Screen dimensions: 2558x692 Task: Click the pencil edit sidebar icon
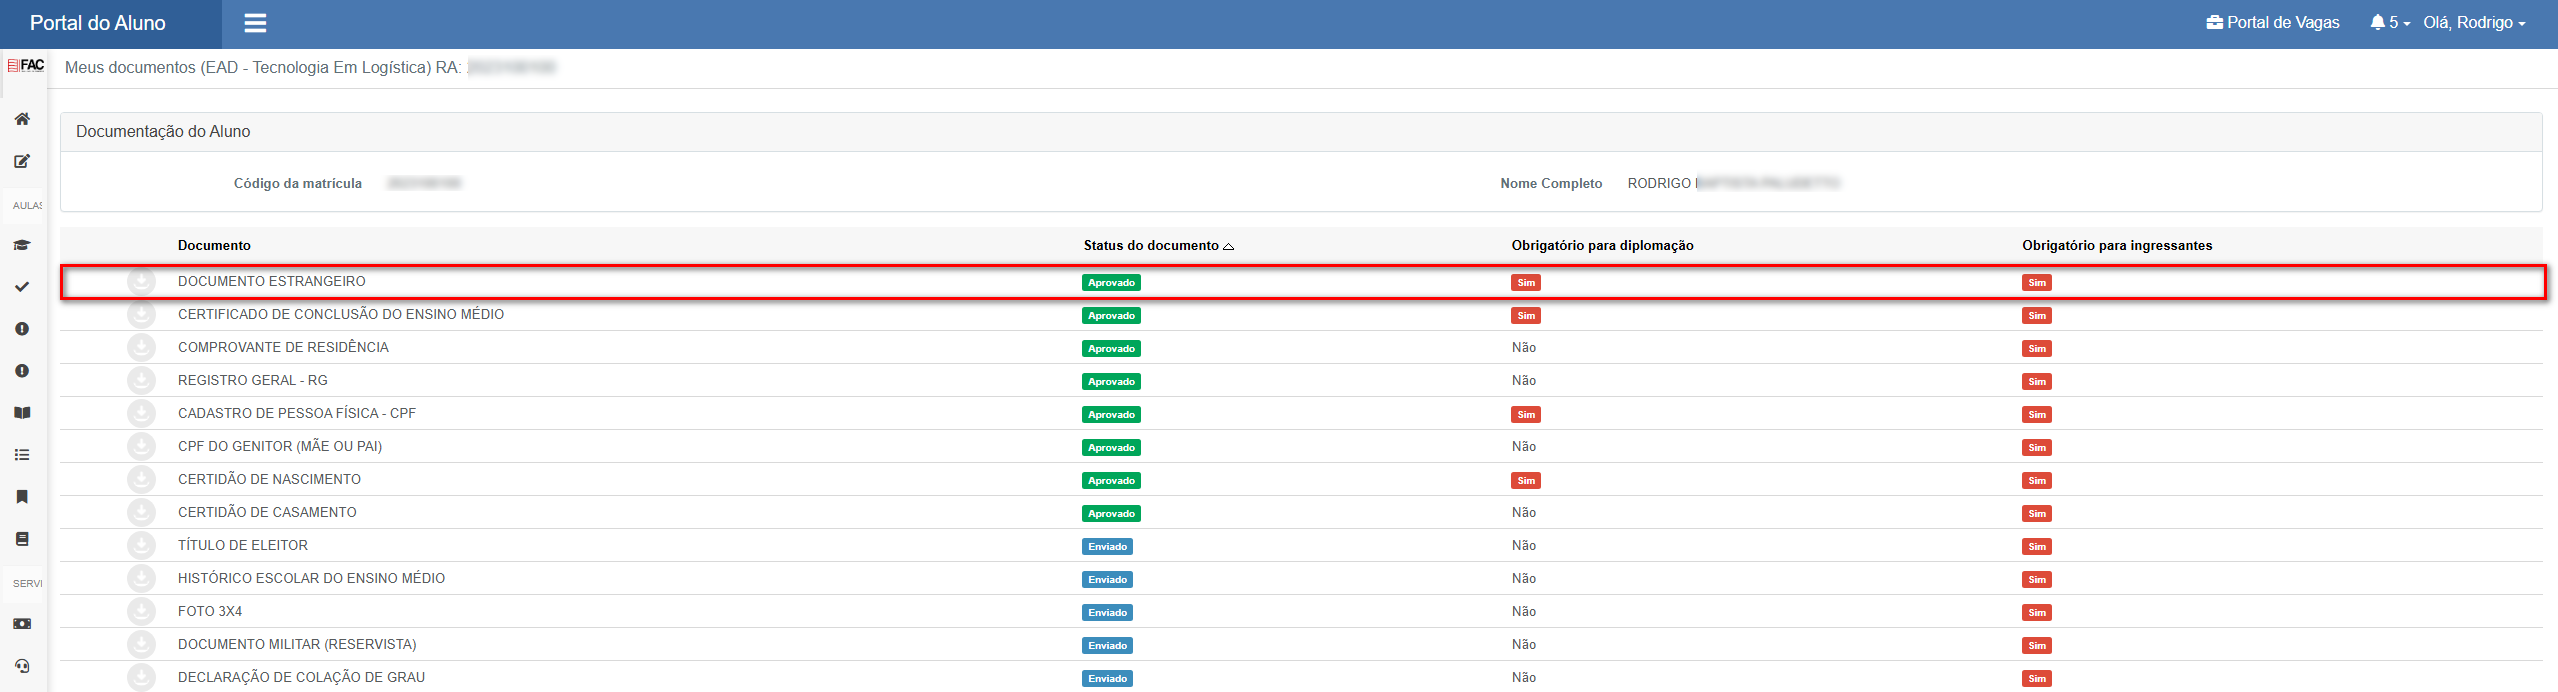coord(22,161)
